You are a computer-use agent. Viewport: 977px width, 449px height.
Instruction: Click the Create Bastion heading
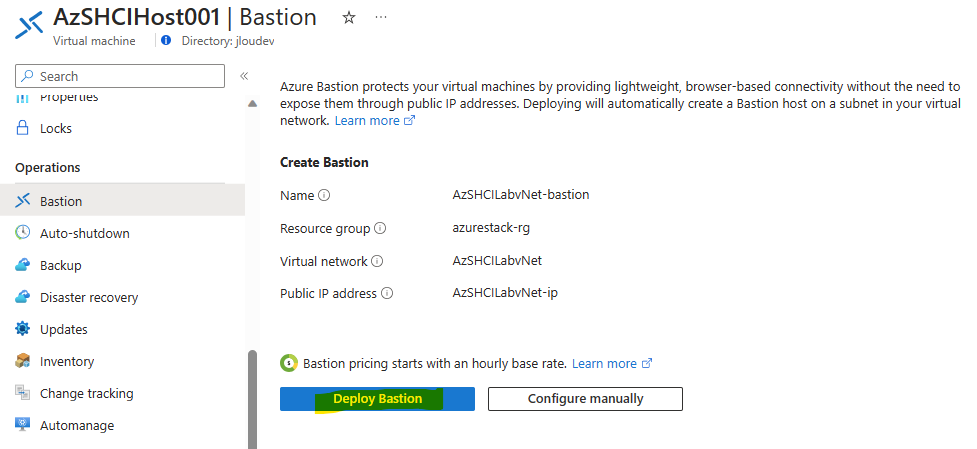tap(324, 163)
